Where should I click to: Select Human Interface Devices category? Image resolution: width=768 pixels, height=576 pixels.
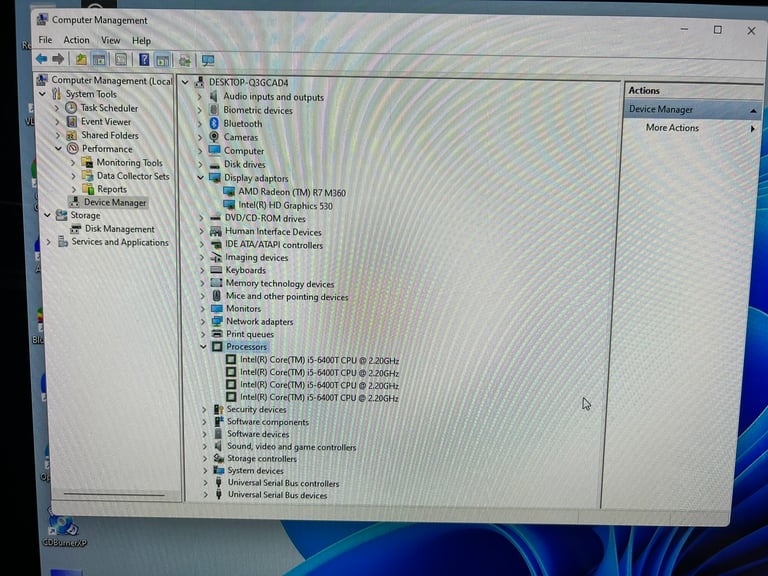273,232
